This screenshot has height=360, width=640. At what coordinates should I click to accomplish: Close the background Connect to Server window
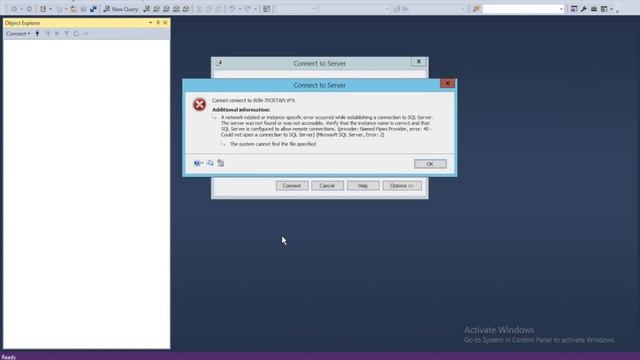pos(418,61)
